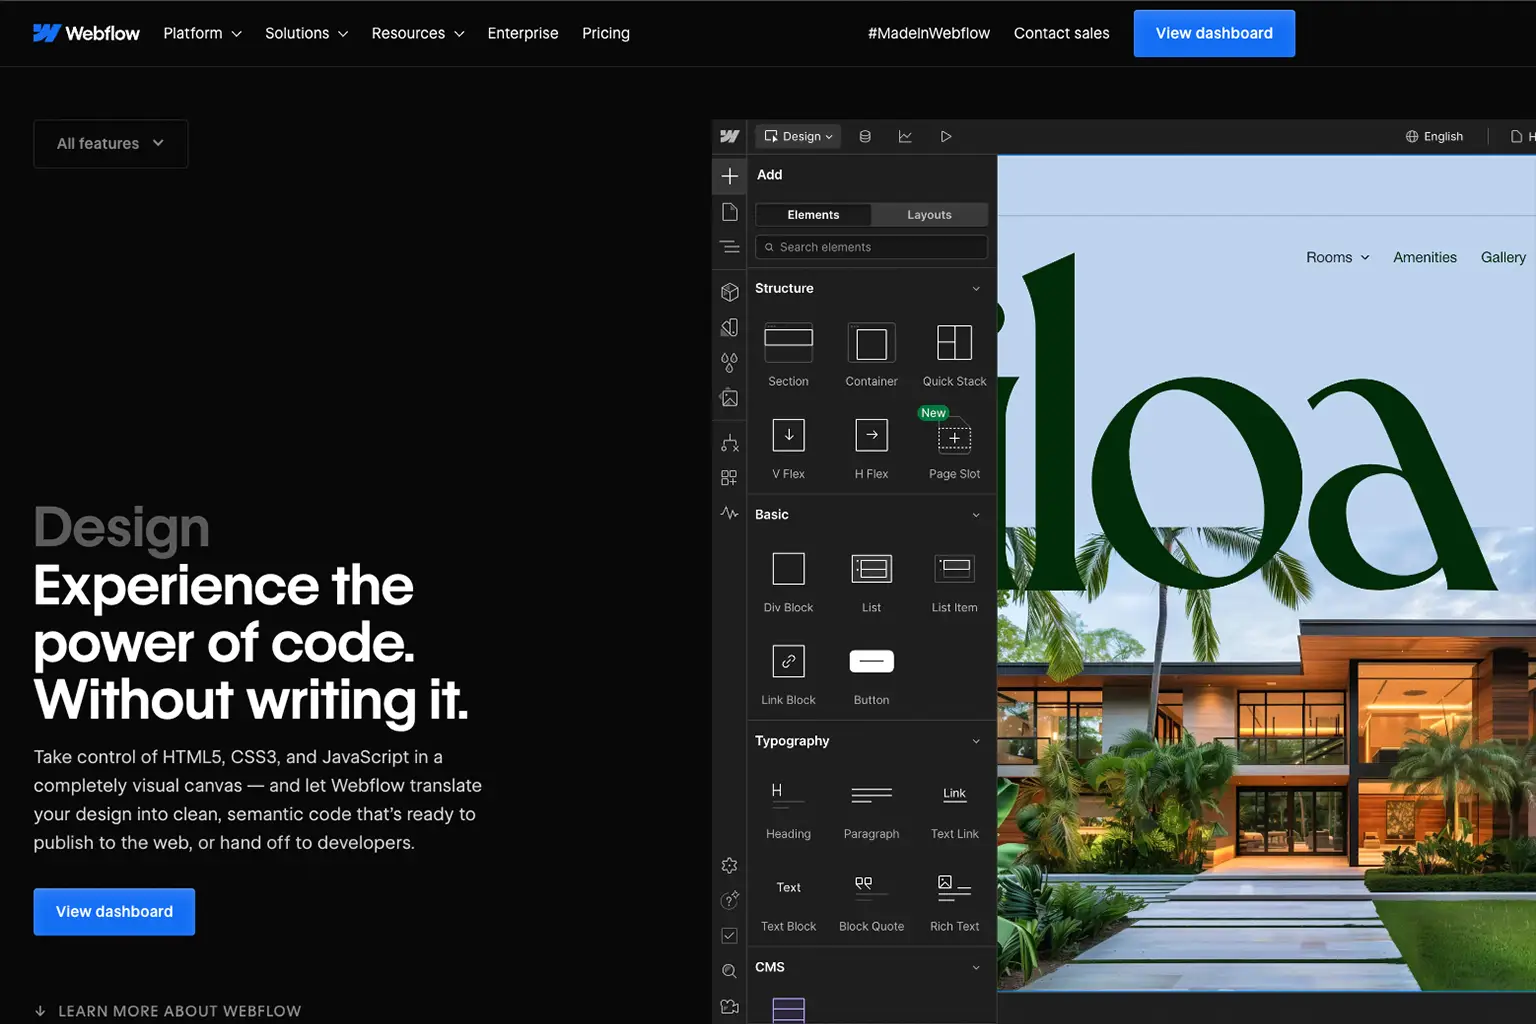Open the Navigator panel icon
Viewport: 1536px width, 1024px height.
pyautogui.click(x=730, y=247)
